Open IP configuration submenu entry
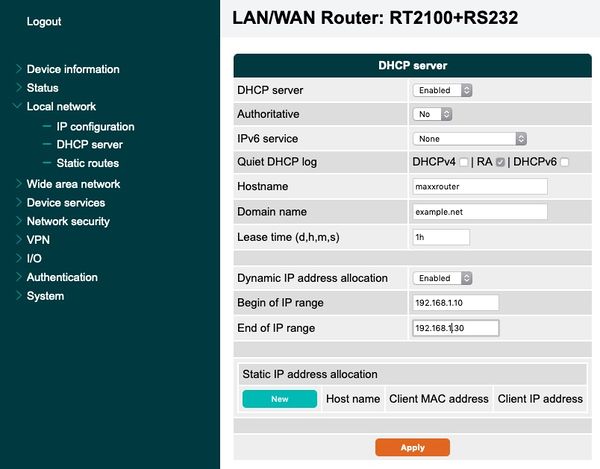Image resolution: width=600 pixels, height=469 pixels. 95,127
